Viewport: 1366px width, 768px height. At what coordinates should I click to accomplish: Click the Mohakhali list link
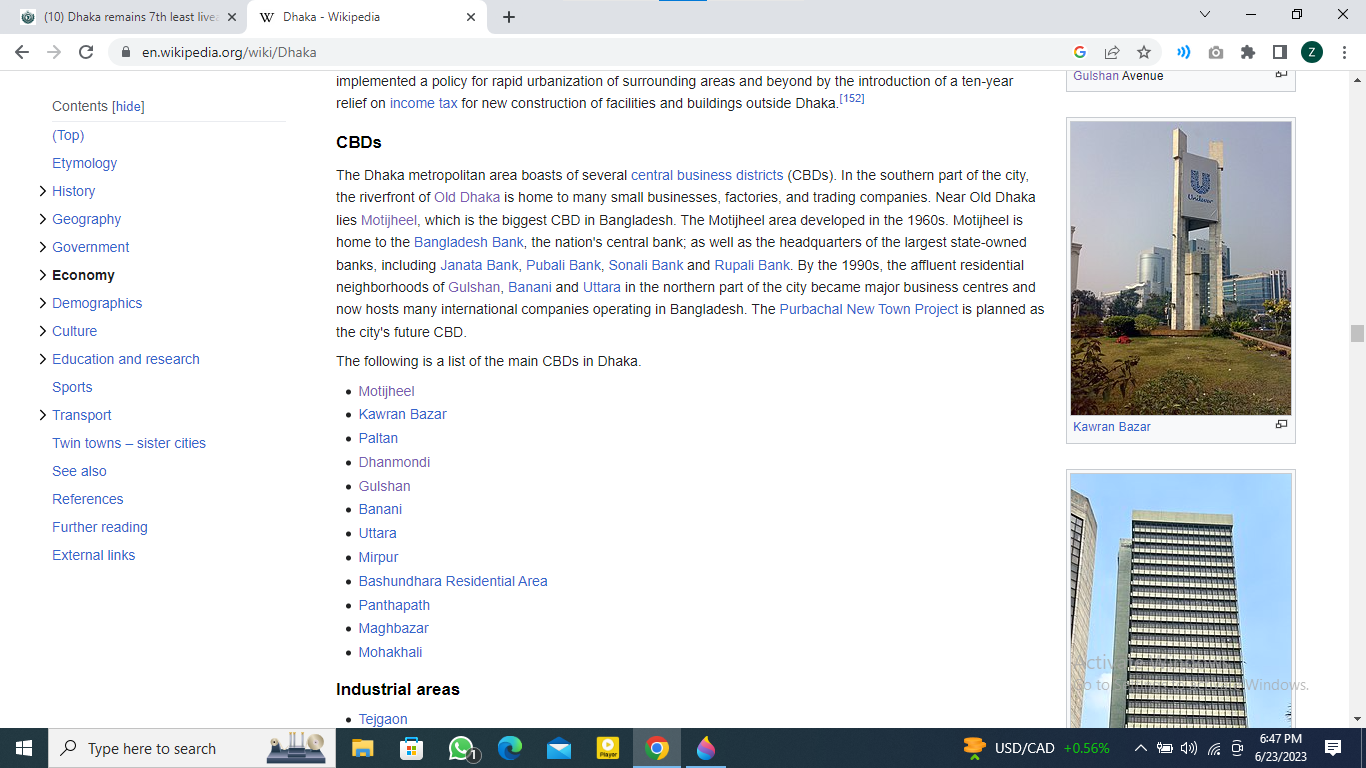tap(391, 652)
